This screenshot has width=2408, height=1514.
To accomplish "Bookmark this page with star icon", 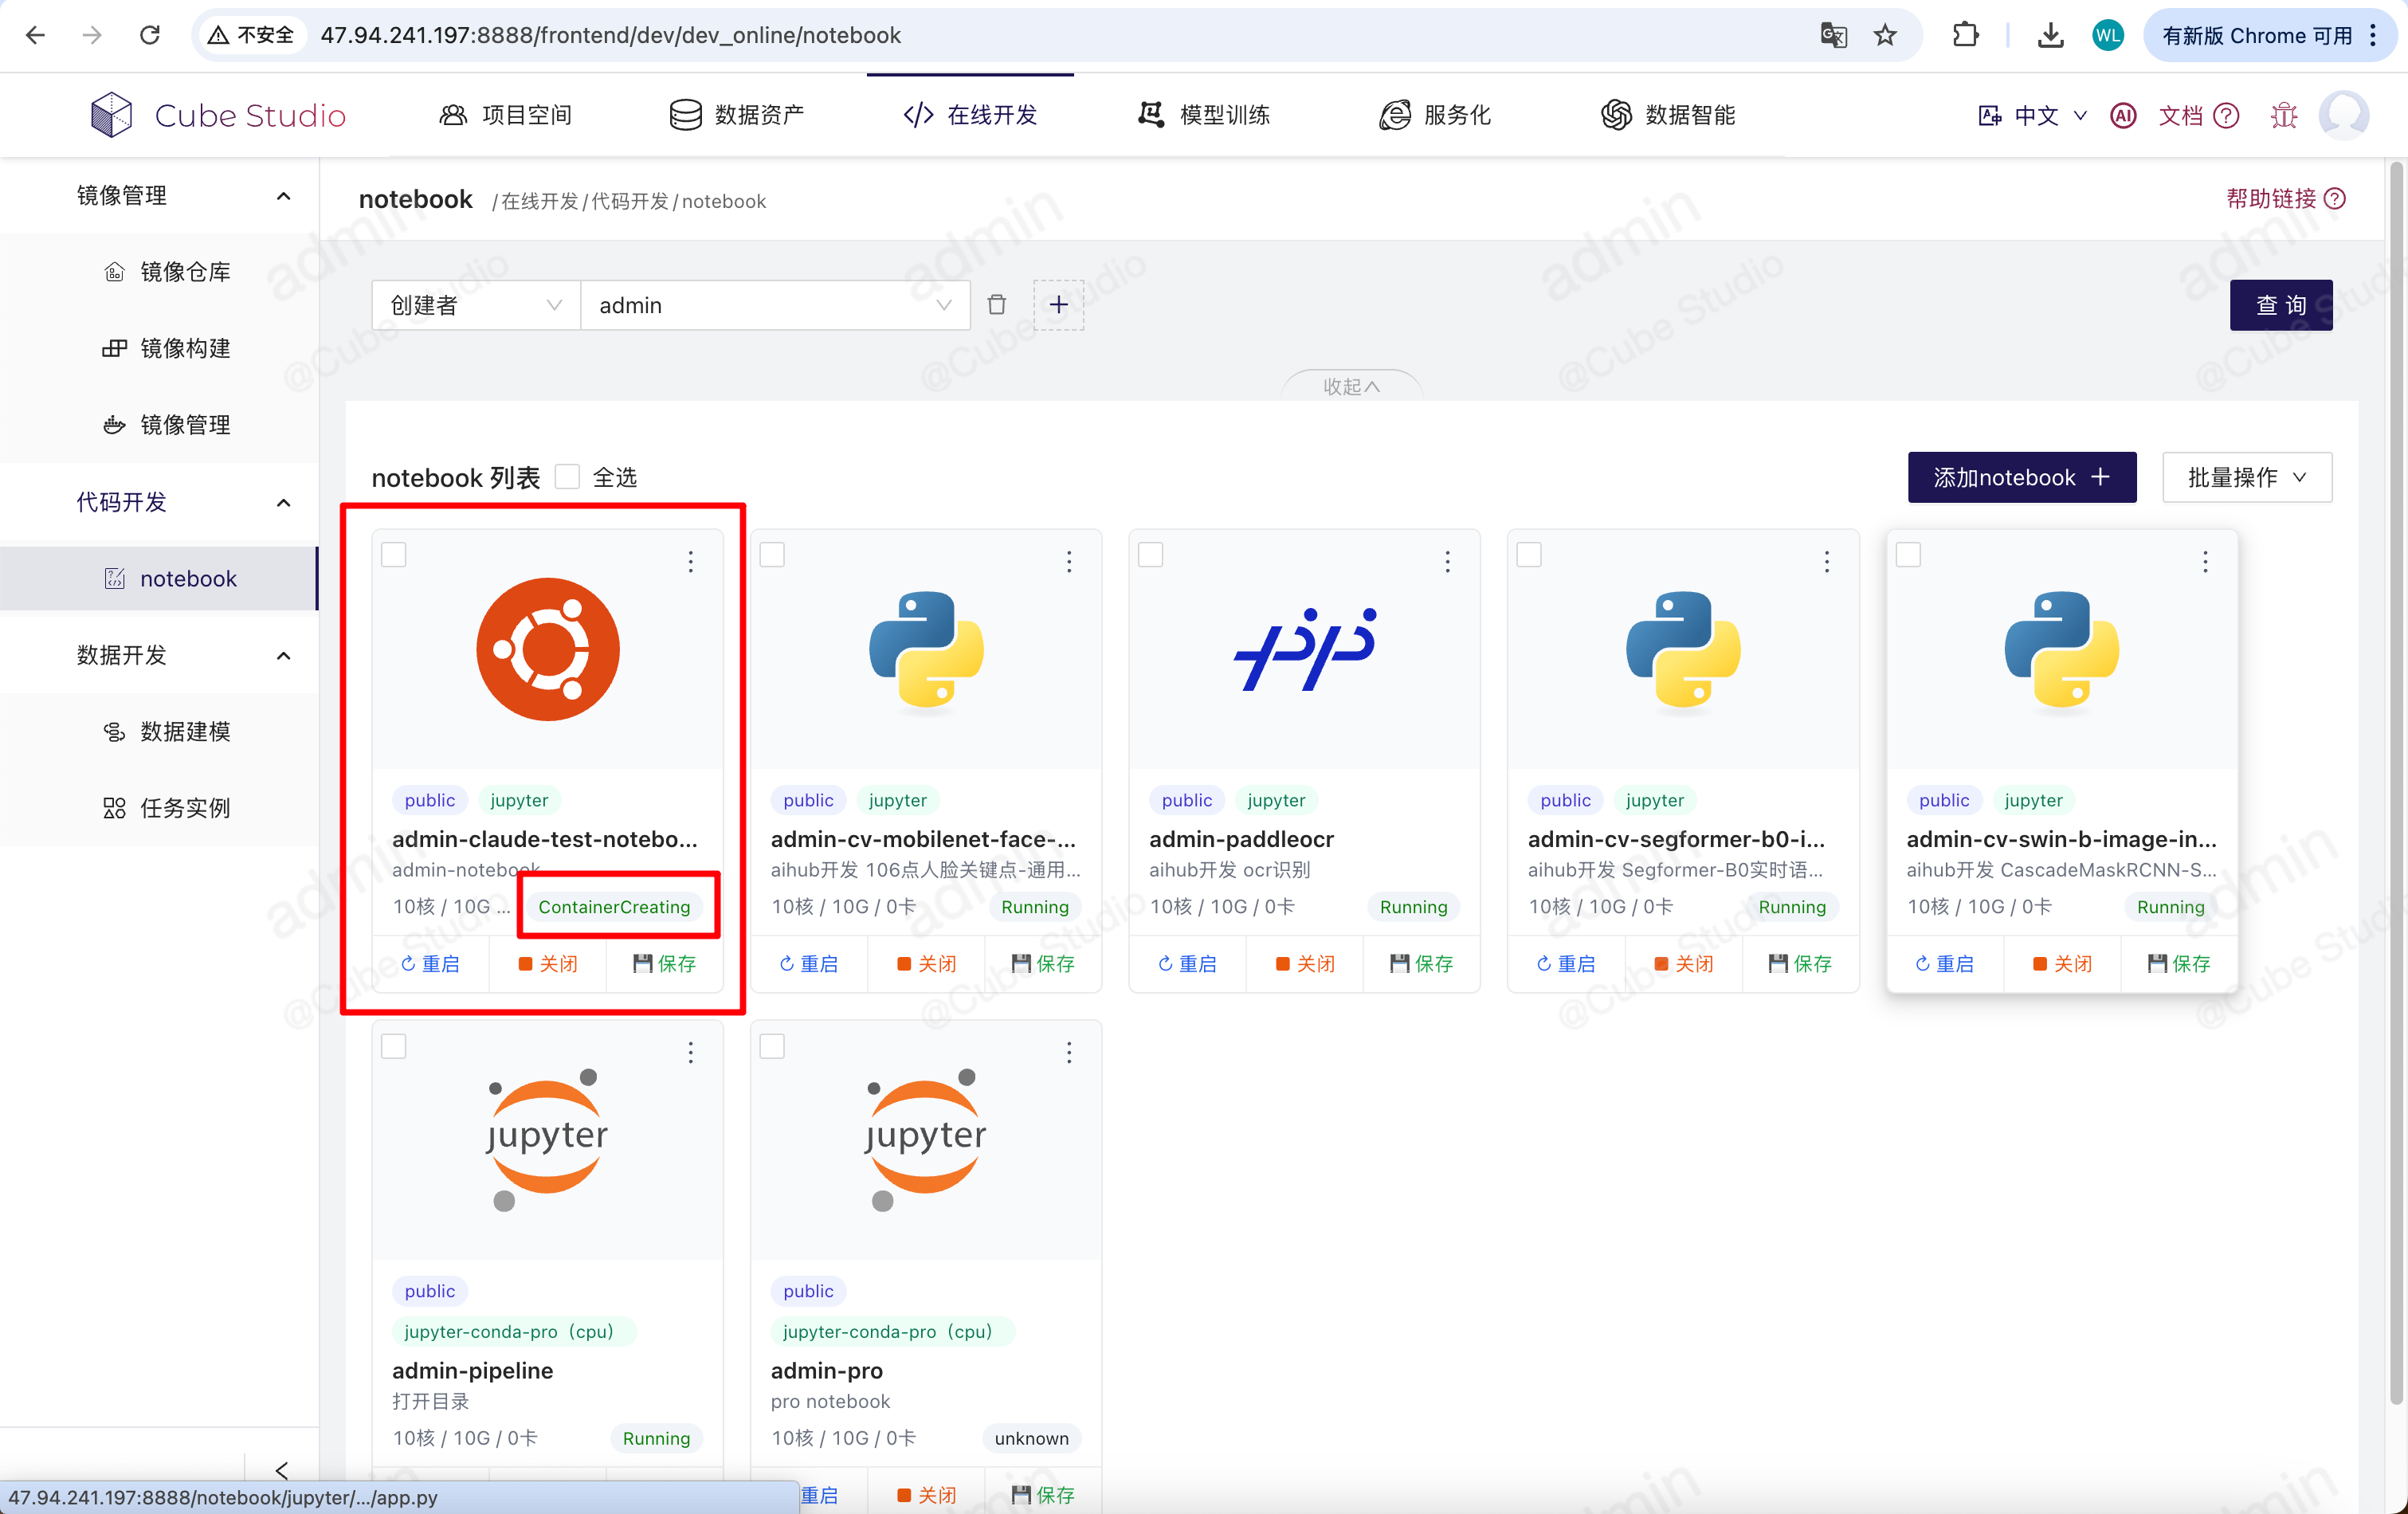I will [1884, 35].
